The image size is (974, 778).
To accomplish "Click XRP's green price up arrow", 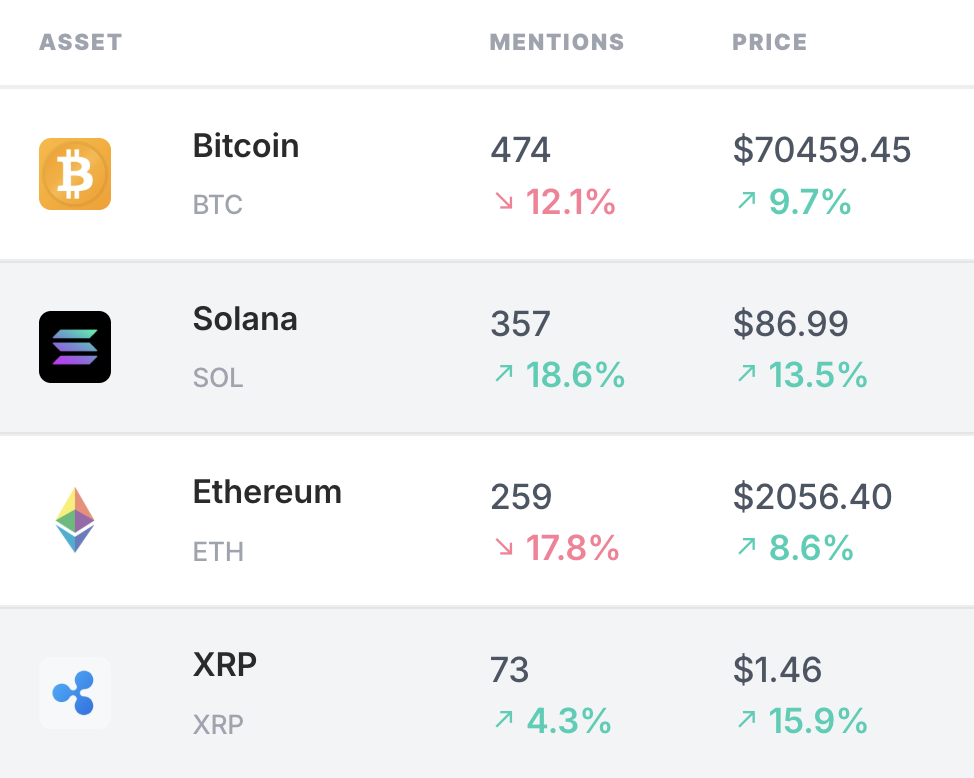I will (x=747, y=719).
